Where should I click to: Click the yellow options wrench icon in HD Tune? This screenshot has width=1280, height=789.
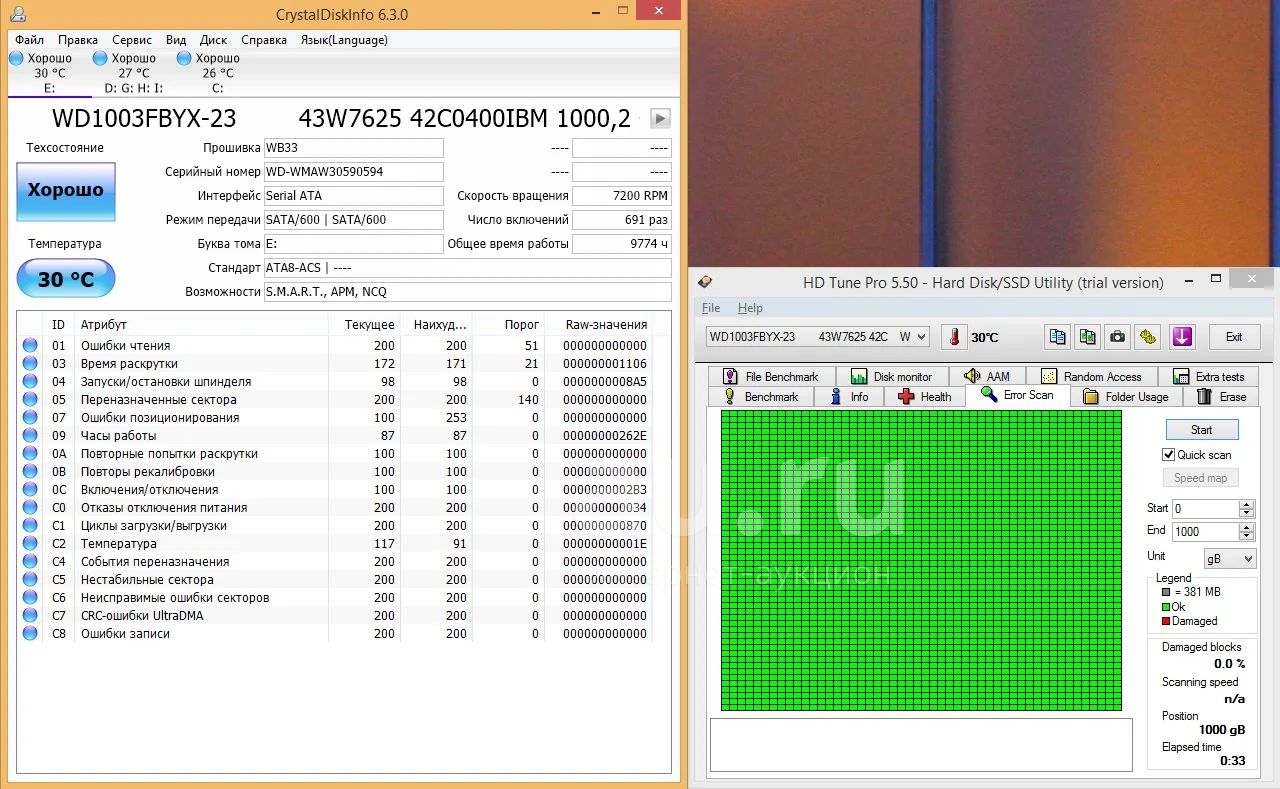click(x=1150, y=337)
